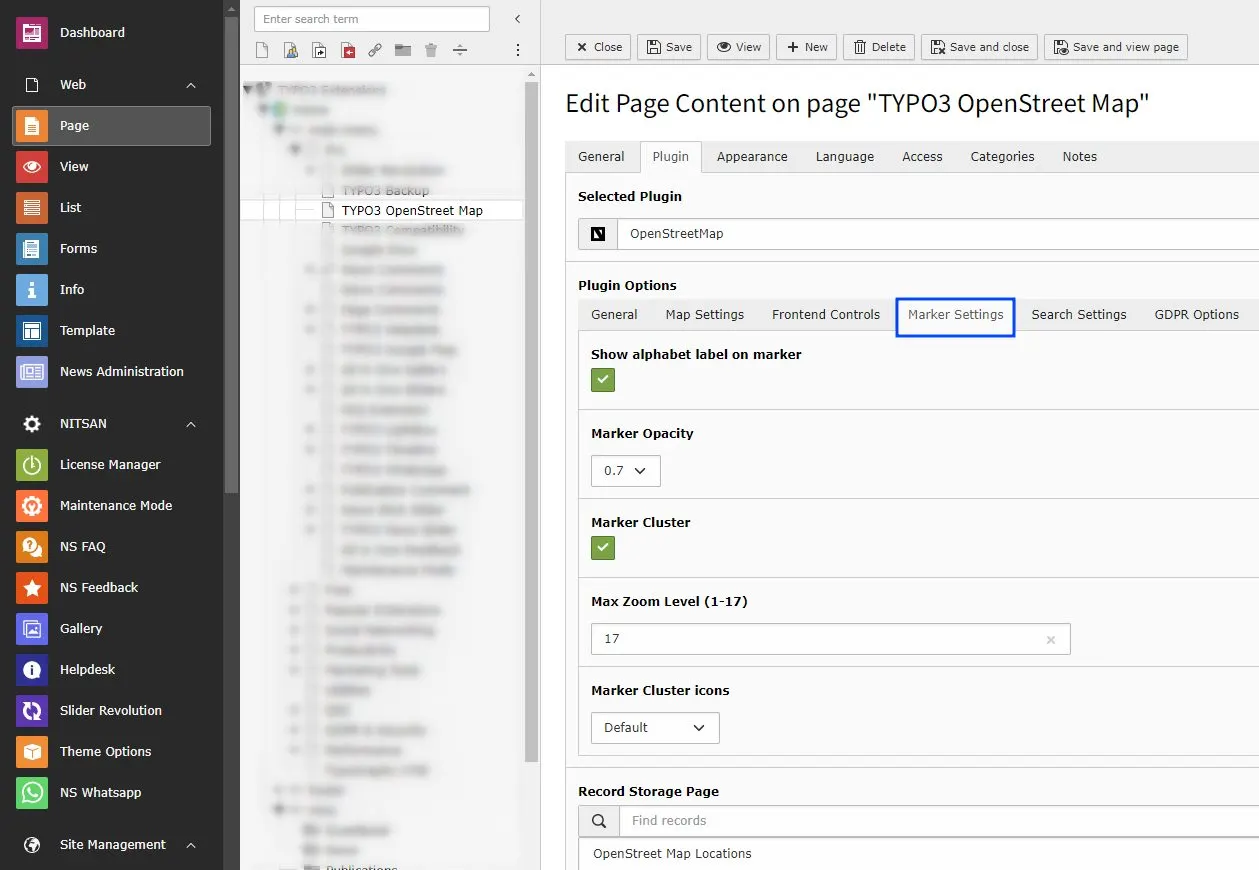The image size is (1259, 870).
Task: Open the GDPR Options tab
Action: [1197, 315]
